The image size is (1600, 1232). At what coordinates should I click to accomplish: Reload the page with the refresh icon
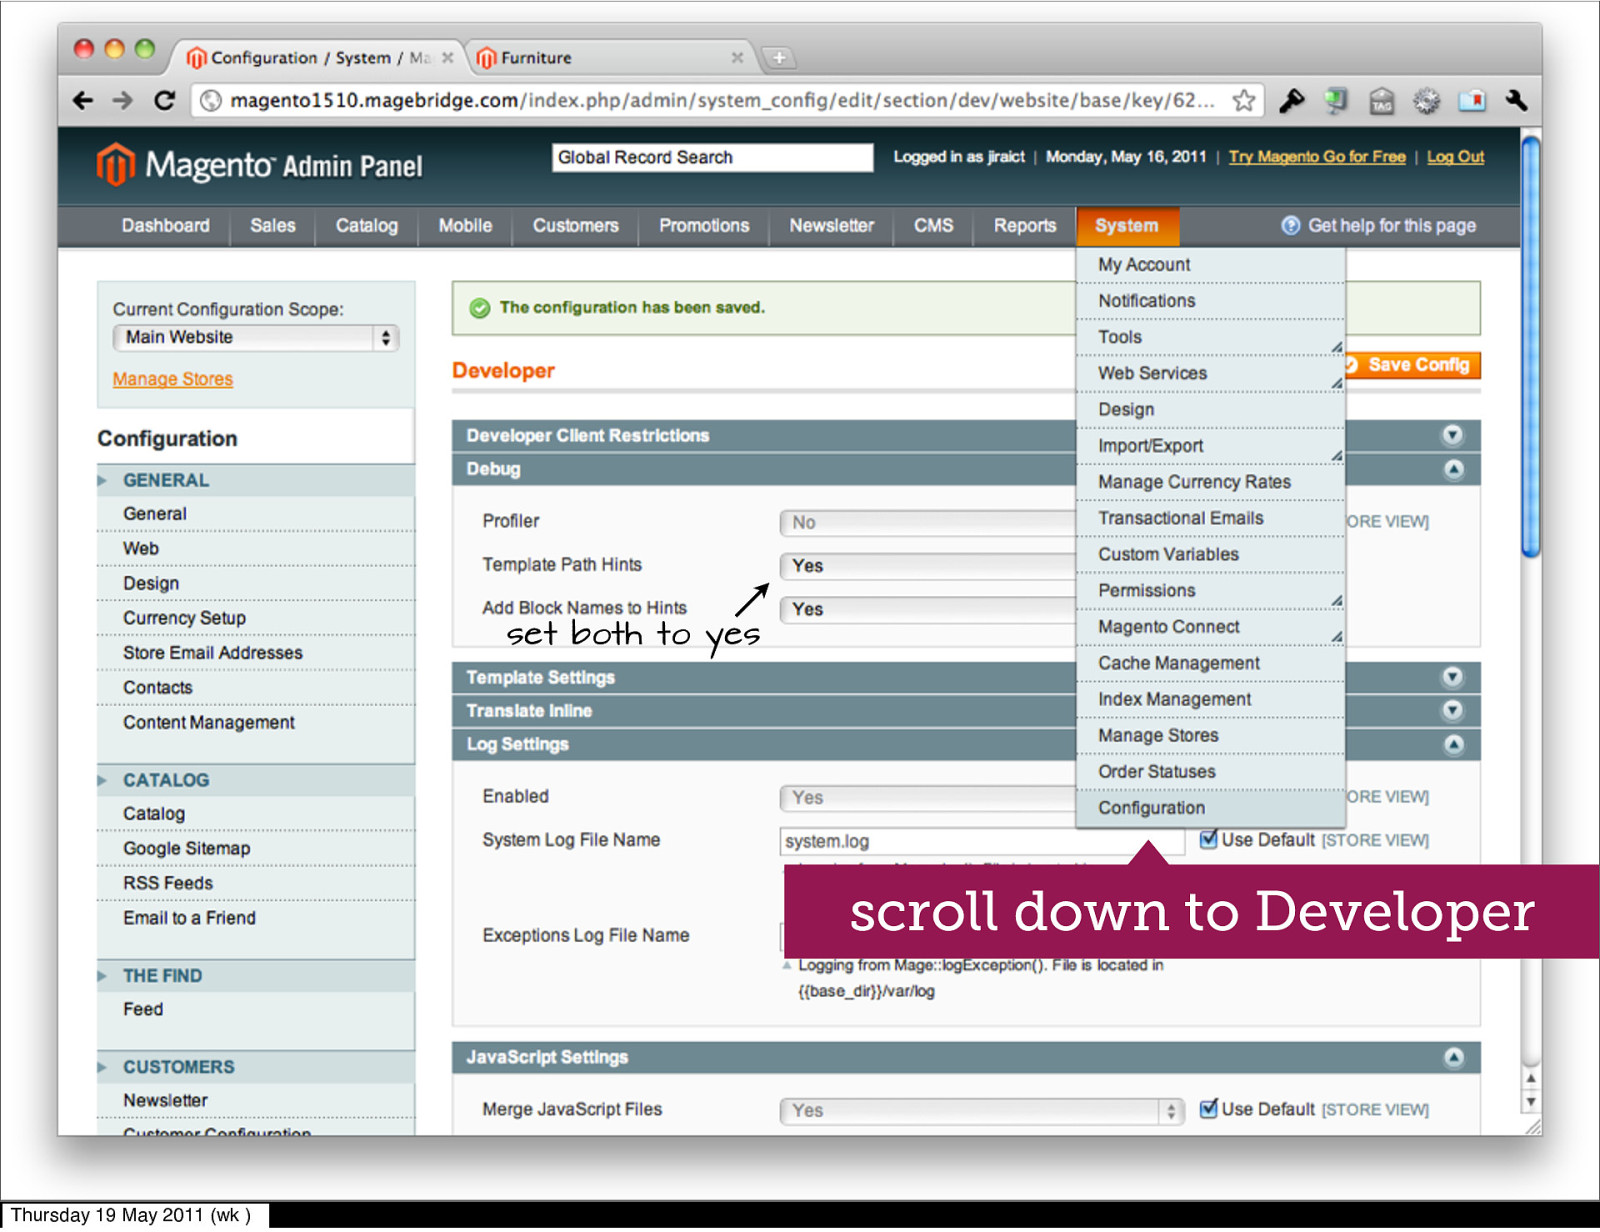(x=164, y=101)
